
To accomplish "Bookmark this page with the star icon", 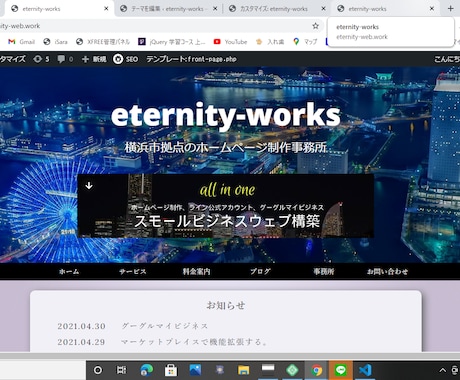I will point(315,26).
